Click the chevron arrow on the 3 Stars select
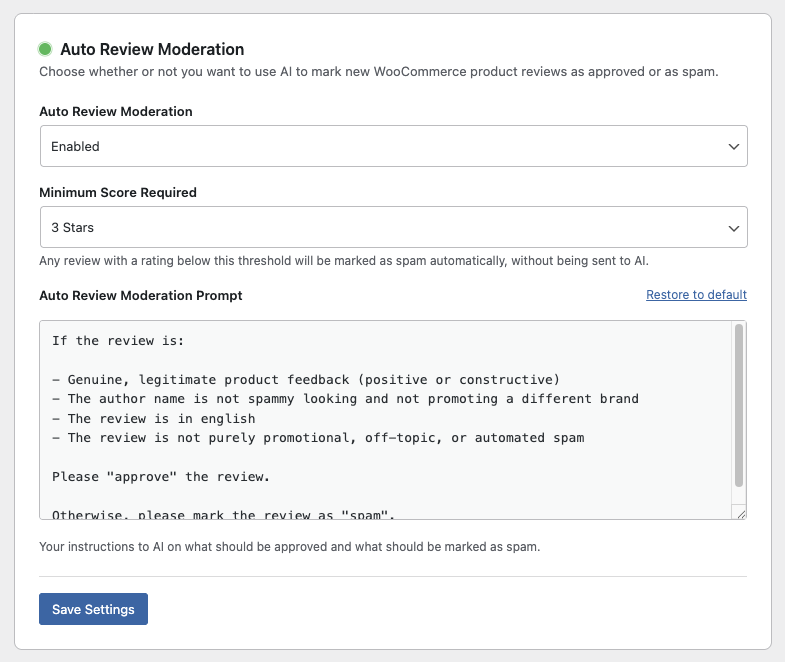 click(734, 228)
